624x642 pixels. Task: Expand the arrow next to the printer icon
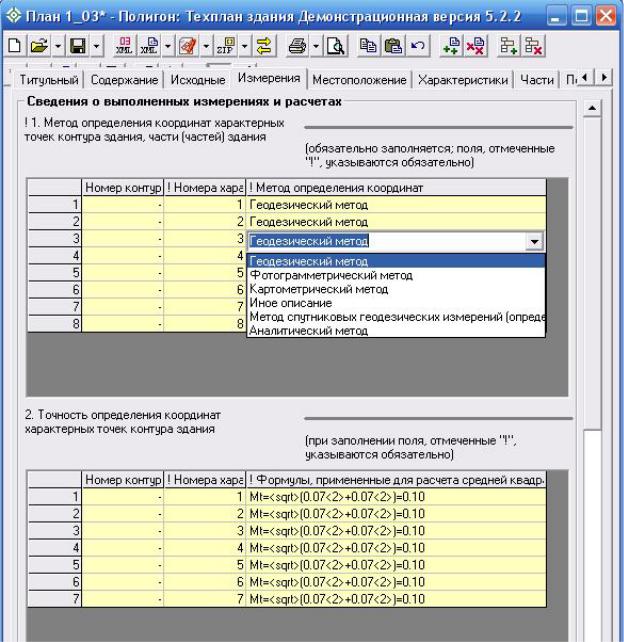coord(316,45)
